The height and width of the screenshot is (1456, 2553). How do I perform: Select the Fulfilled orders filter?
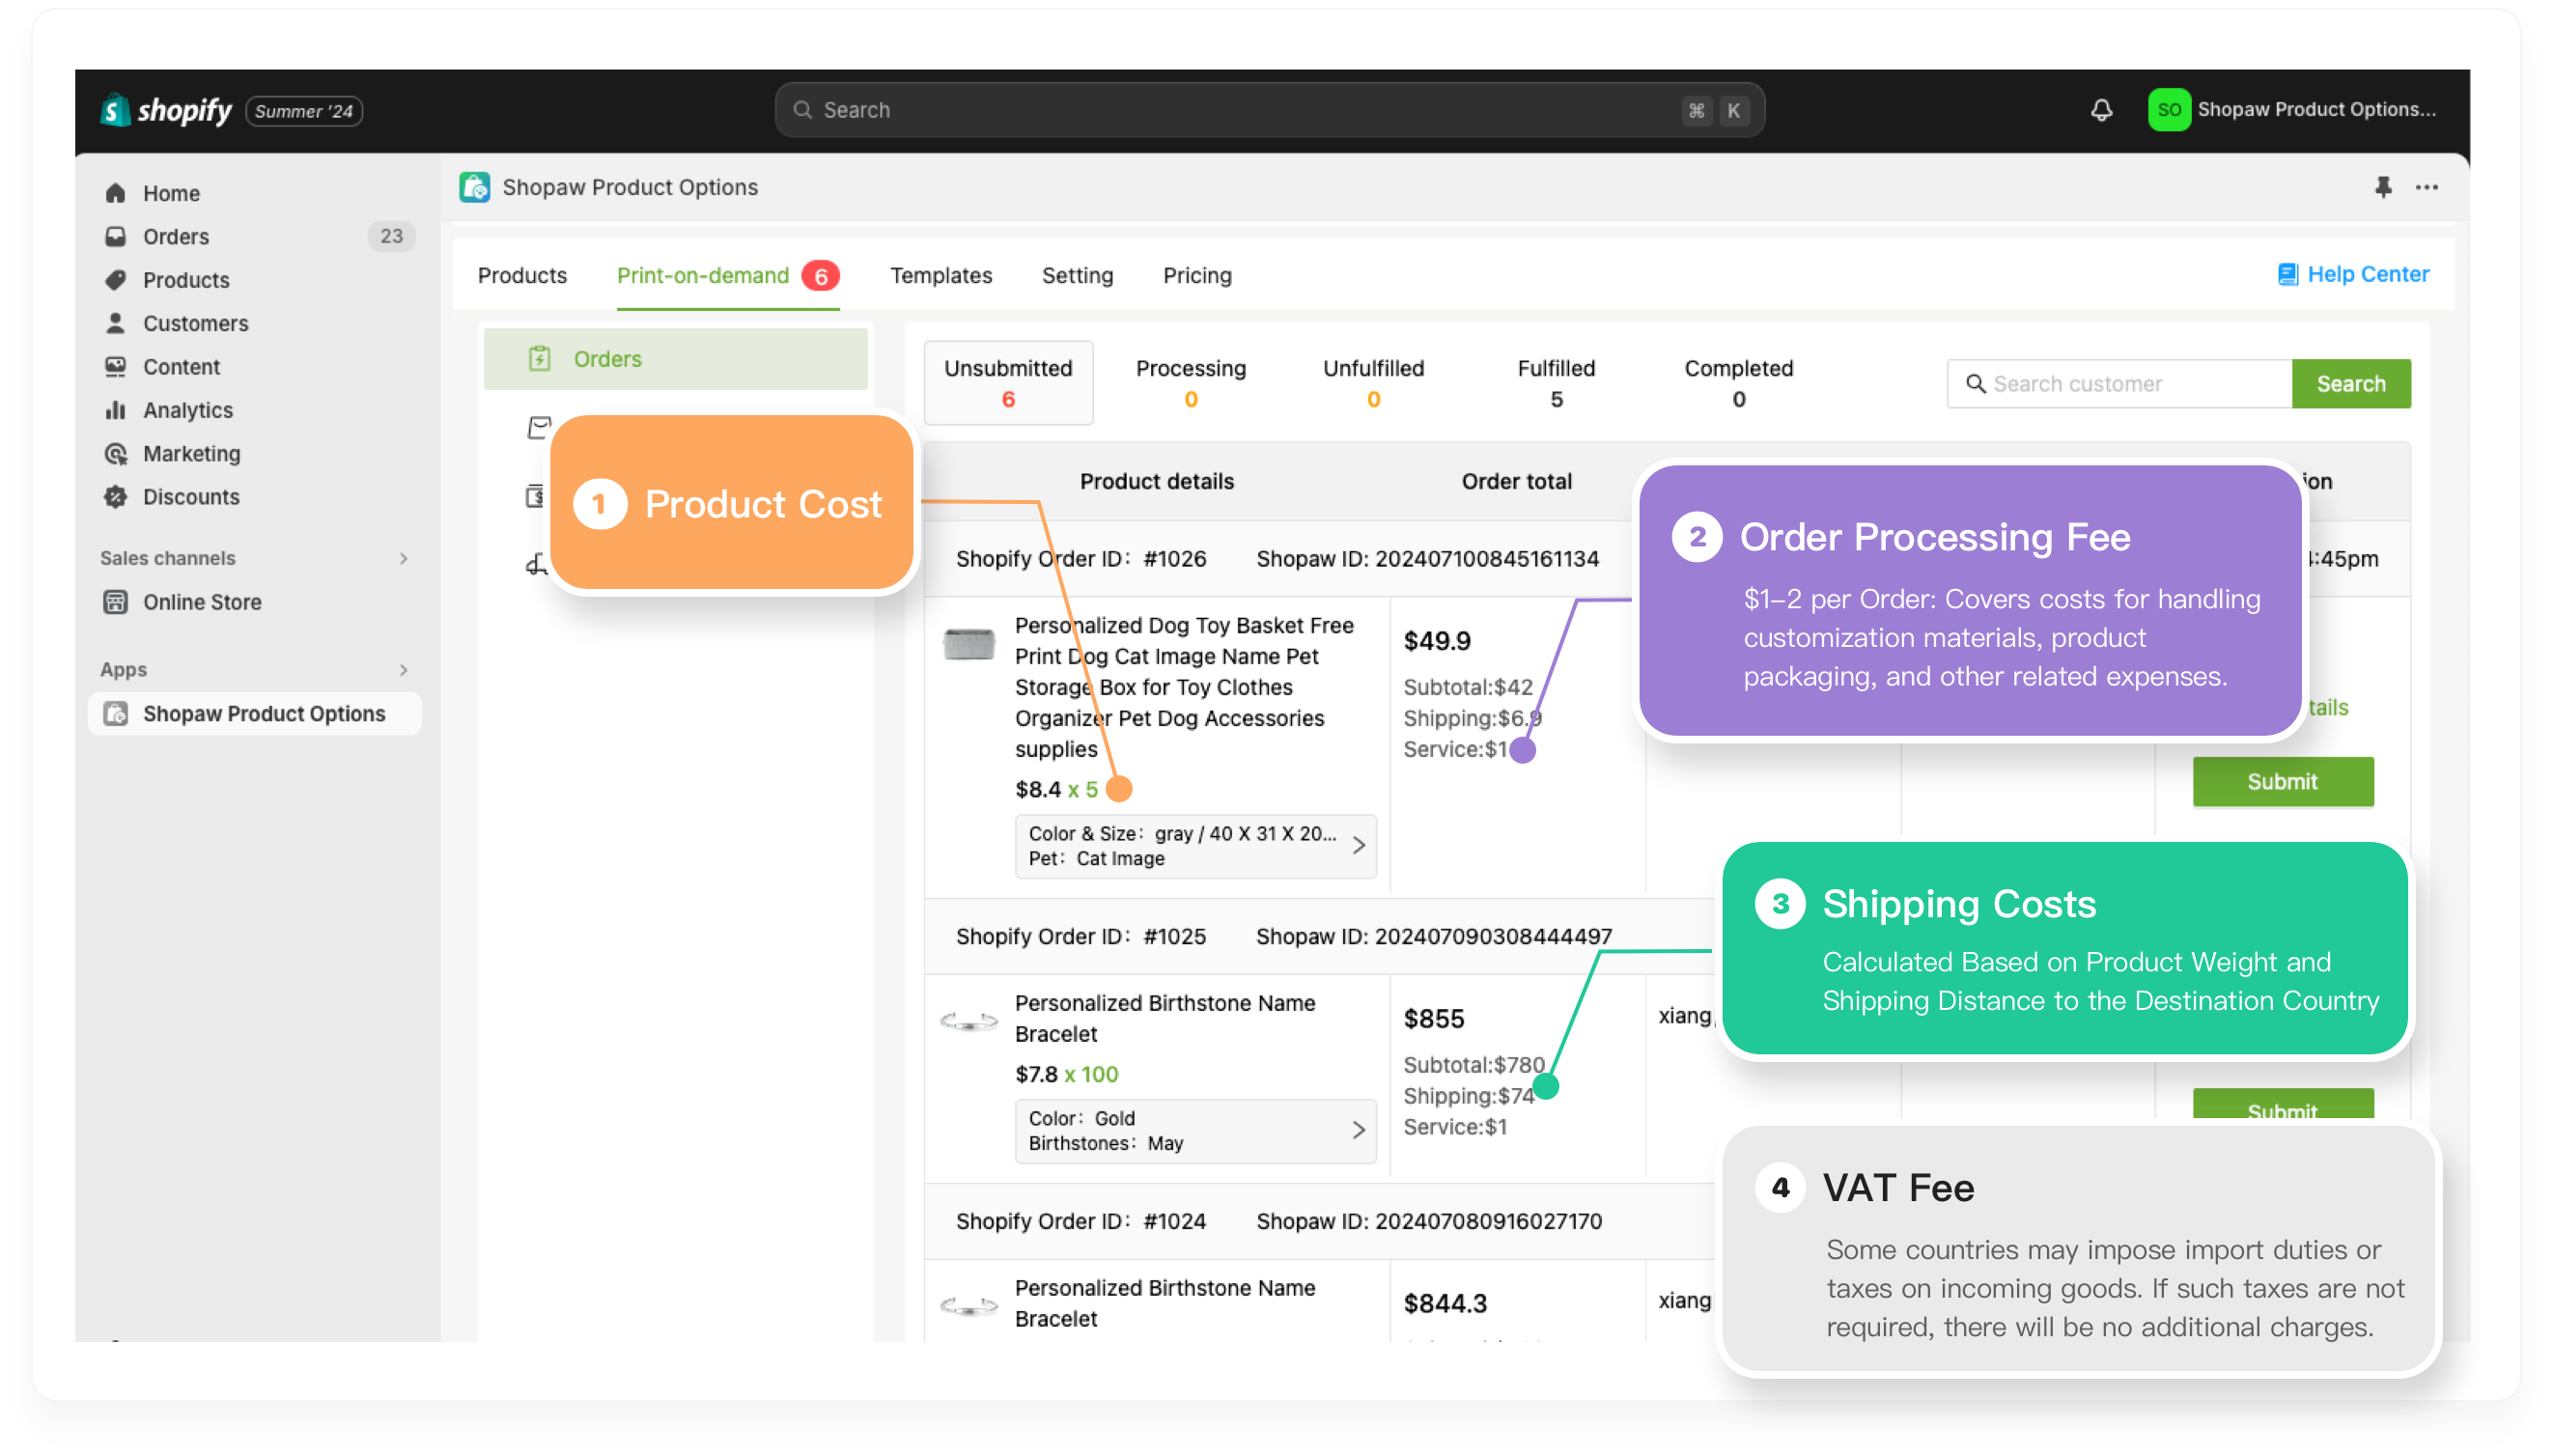click(1556, 383)
